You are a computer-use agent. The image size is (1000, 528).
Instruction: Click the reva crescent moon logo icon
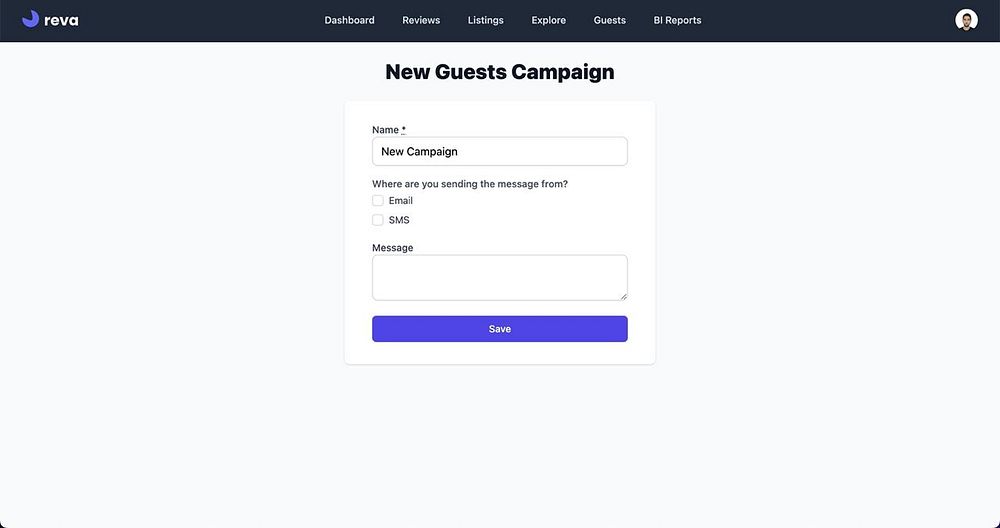coord(30,19)
